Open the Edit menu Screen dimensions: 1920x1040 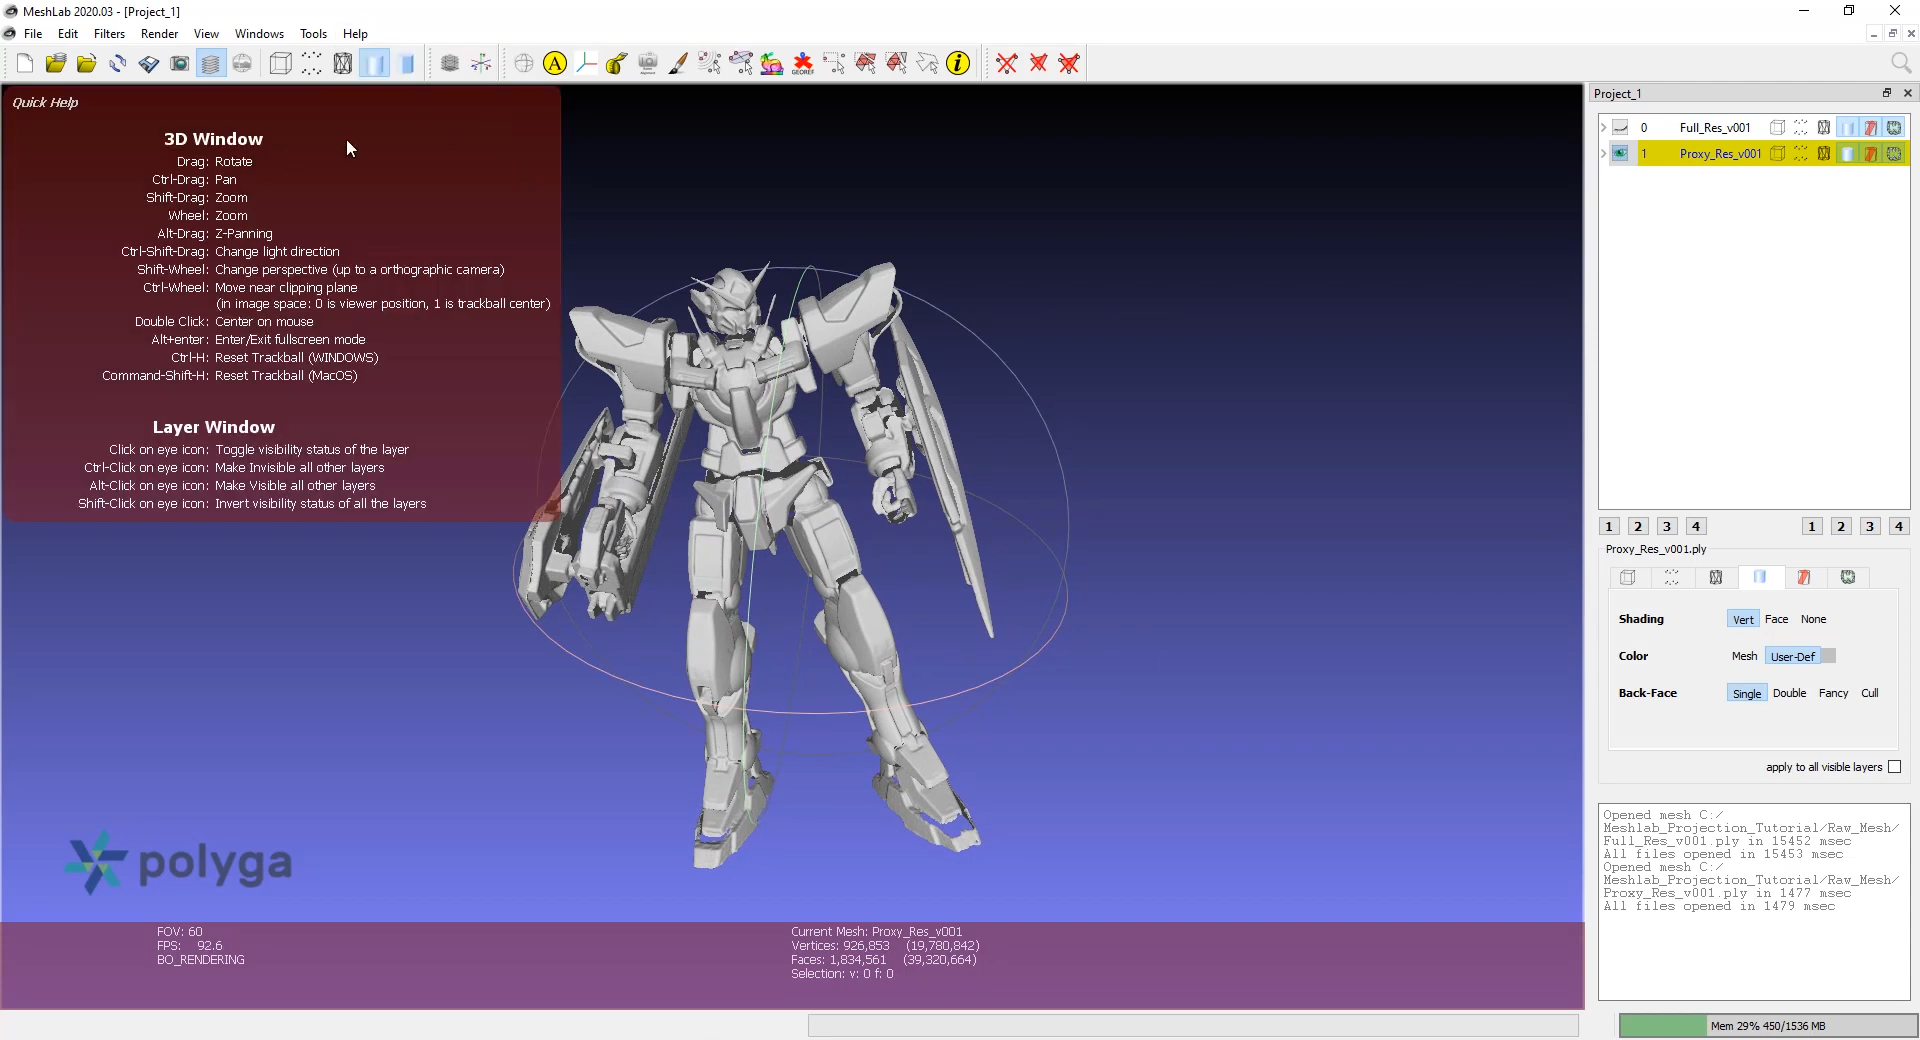coord(68,34)
